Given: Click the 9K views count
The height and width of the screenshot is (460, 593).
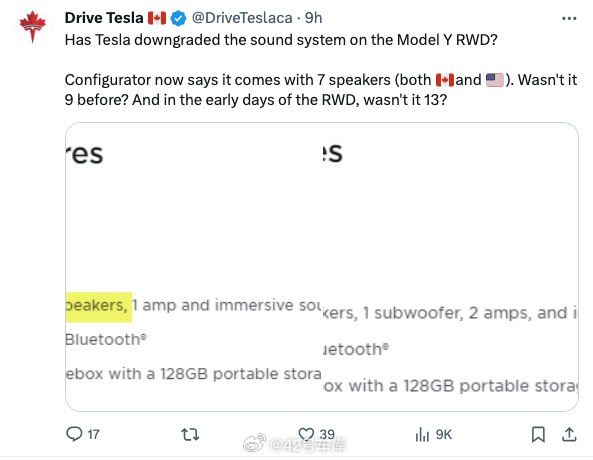Looking at the screenshot, I should [x=444, y=434].
